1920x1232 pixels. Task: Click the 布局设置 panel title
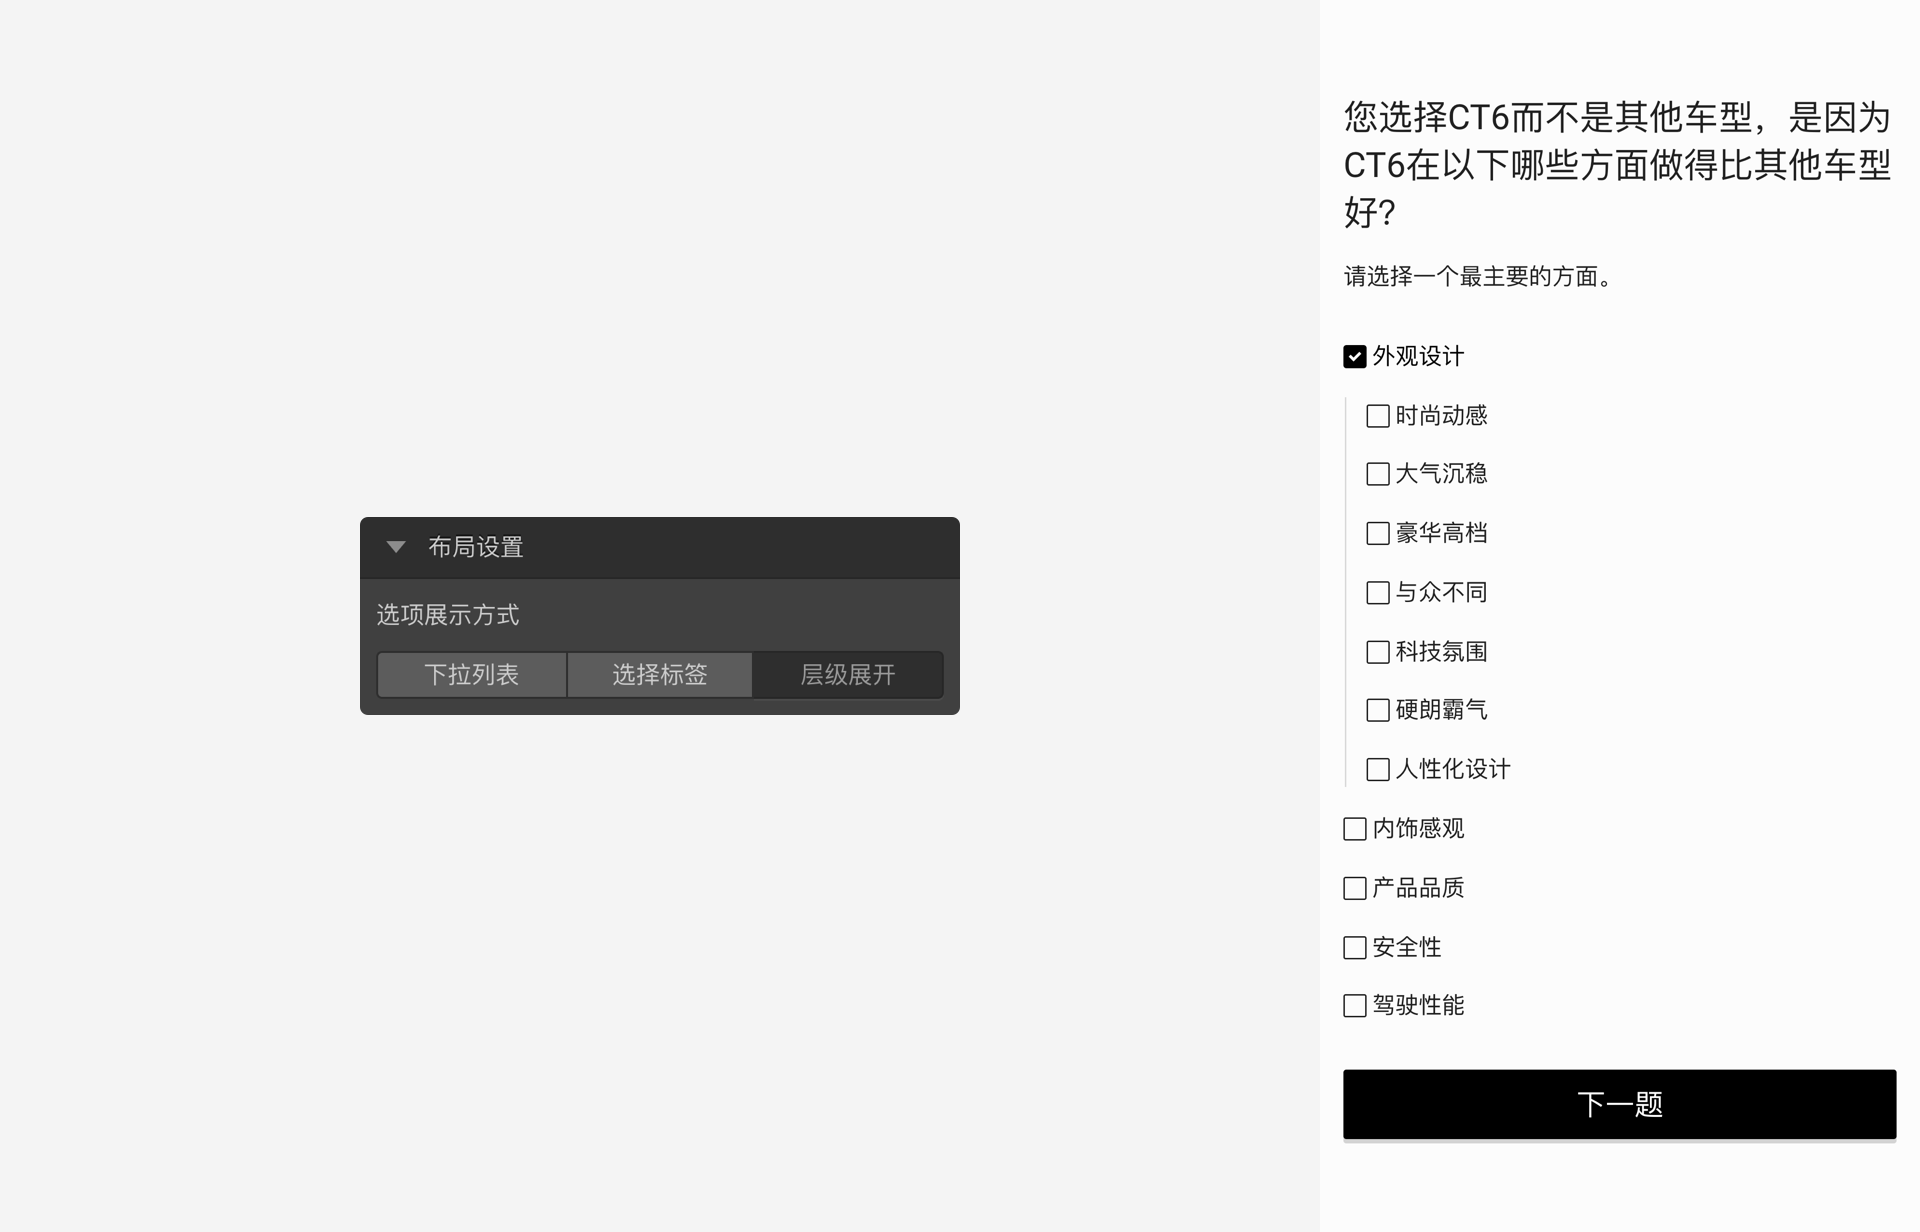(476, 547)
